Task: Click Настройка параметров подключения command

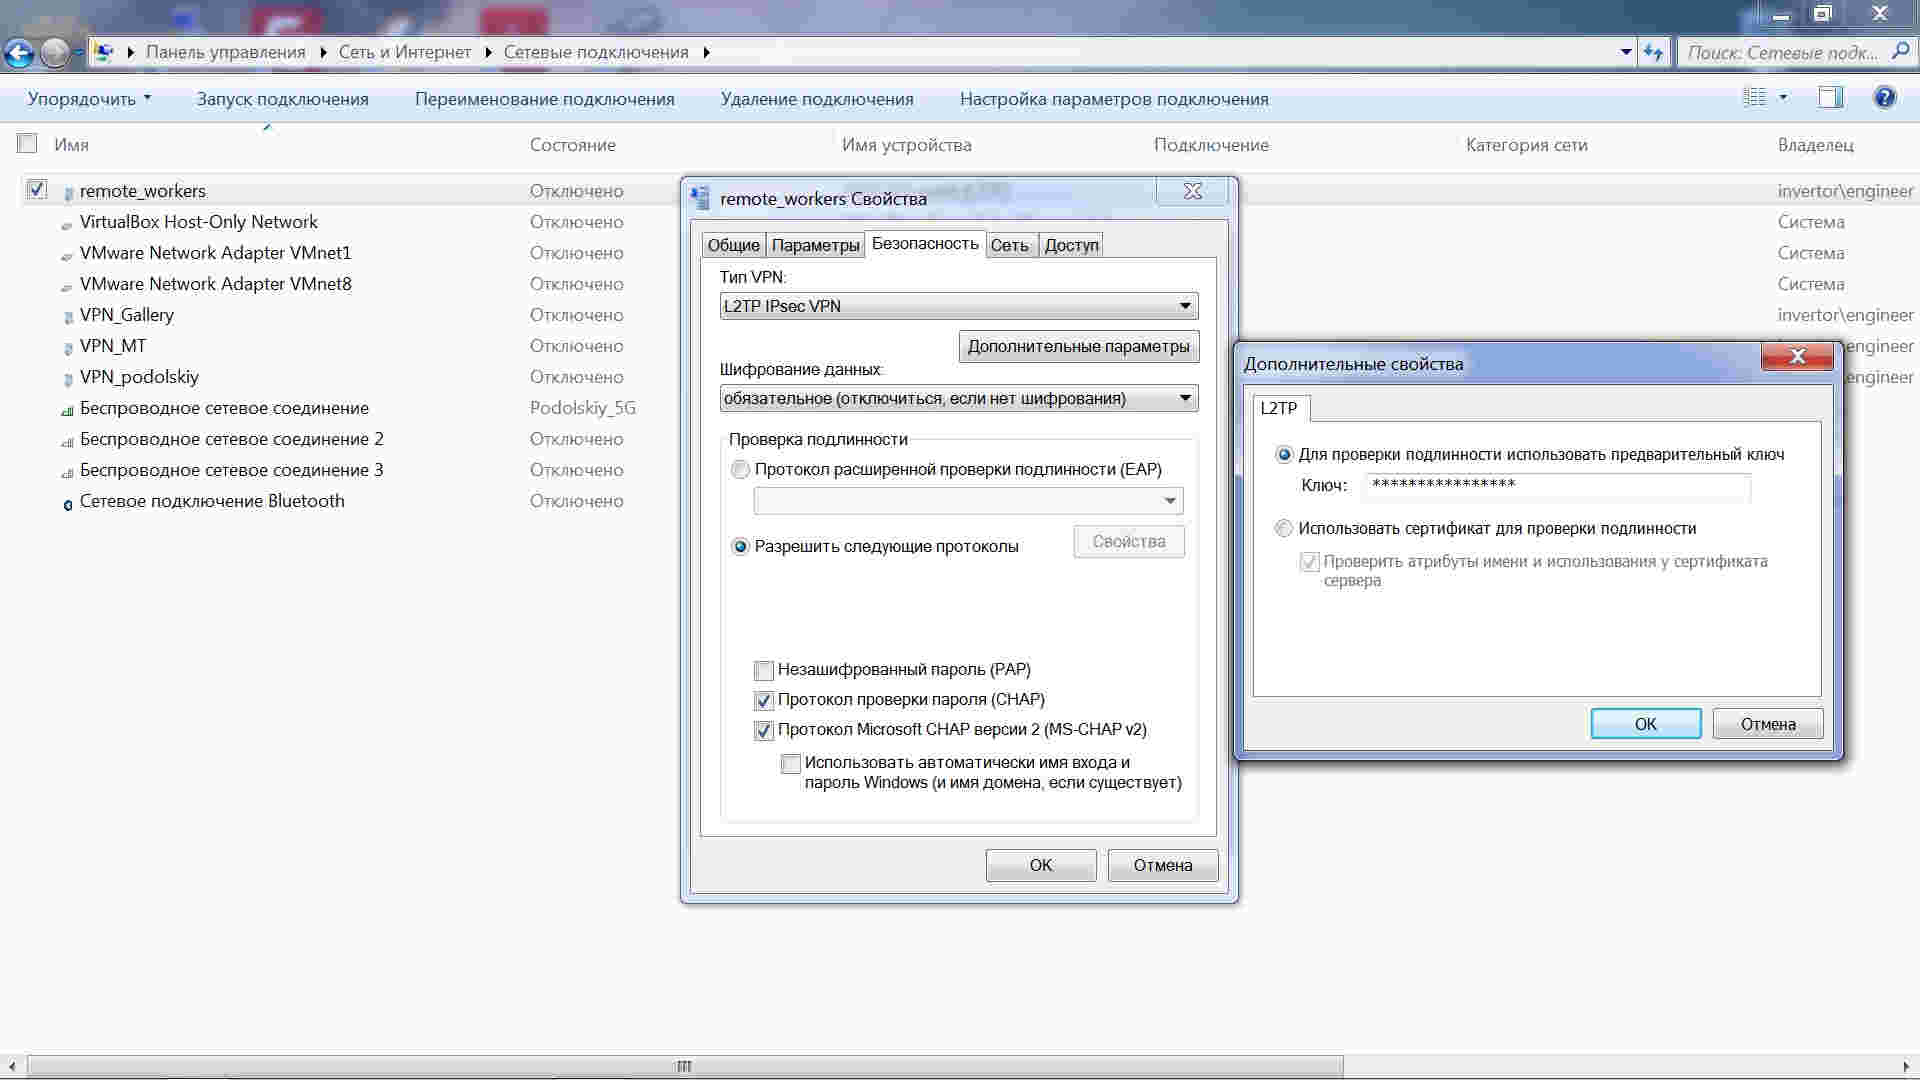Action: [1114, 99]
